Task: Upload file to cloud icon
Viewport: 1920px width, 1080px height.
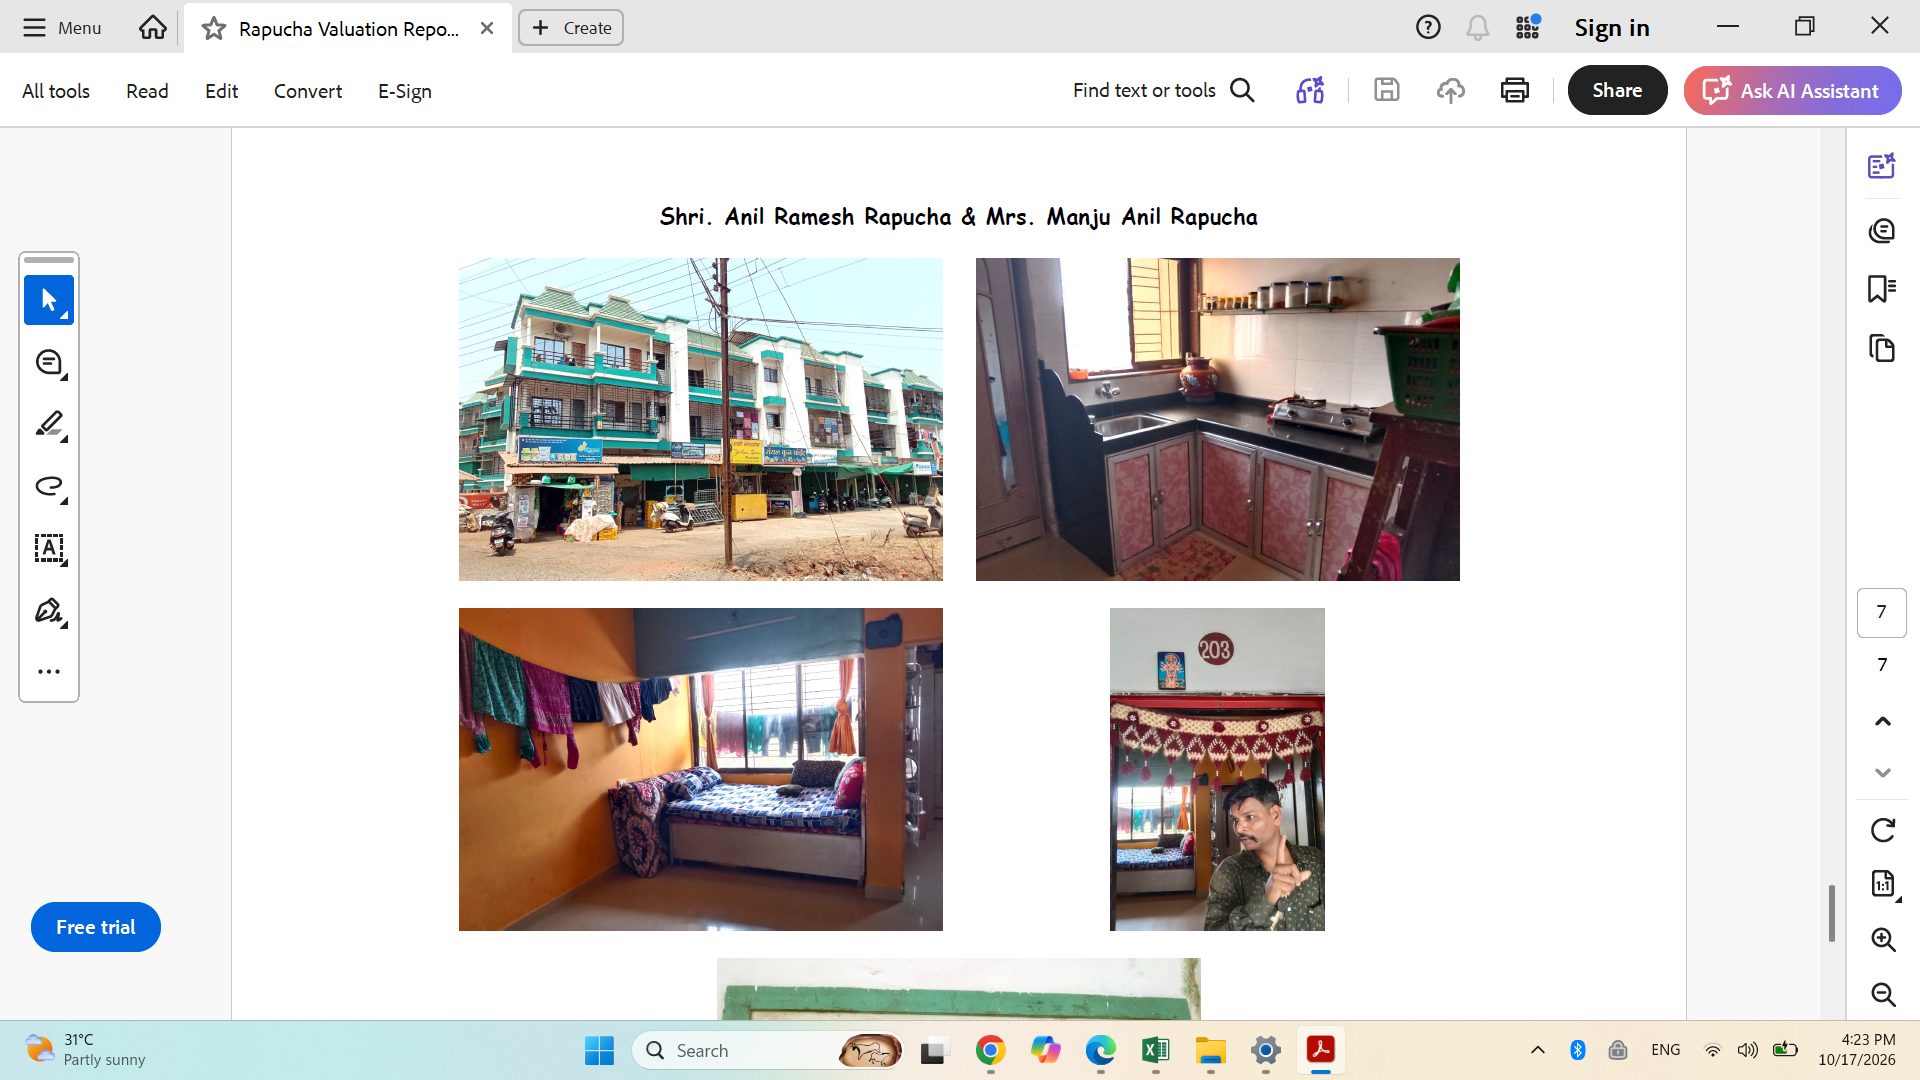Action: pos(1451,90)
